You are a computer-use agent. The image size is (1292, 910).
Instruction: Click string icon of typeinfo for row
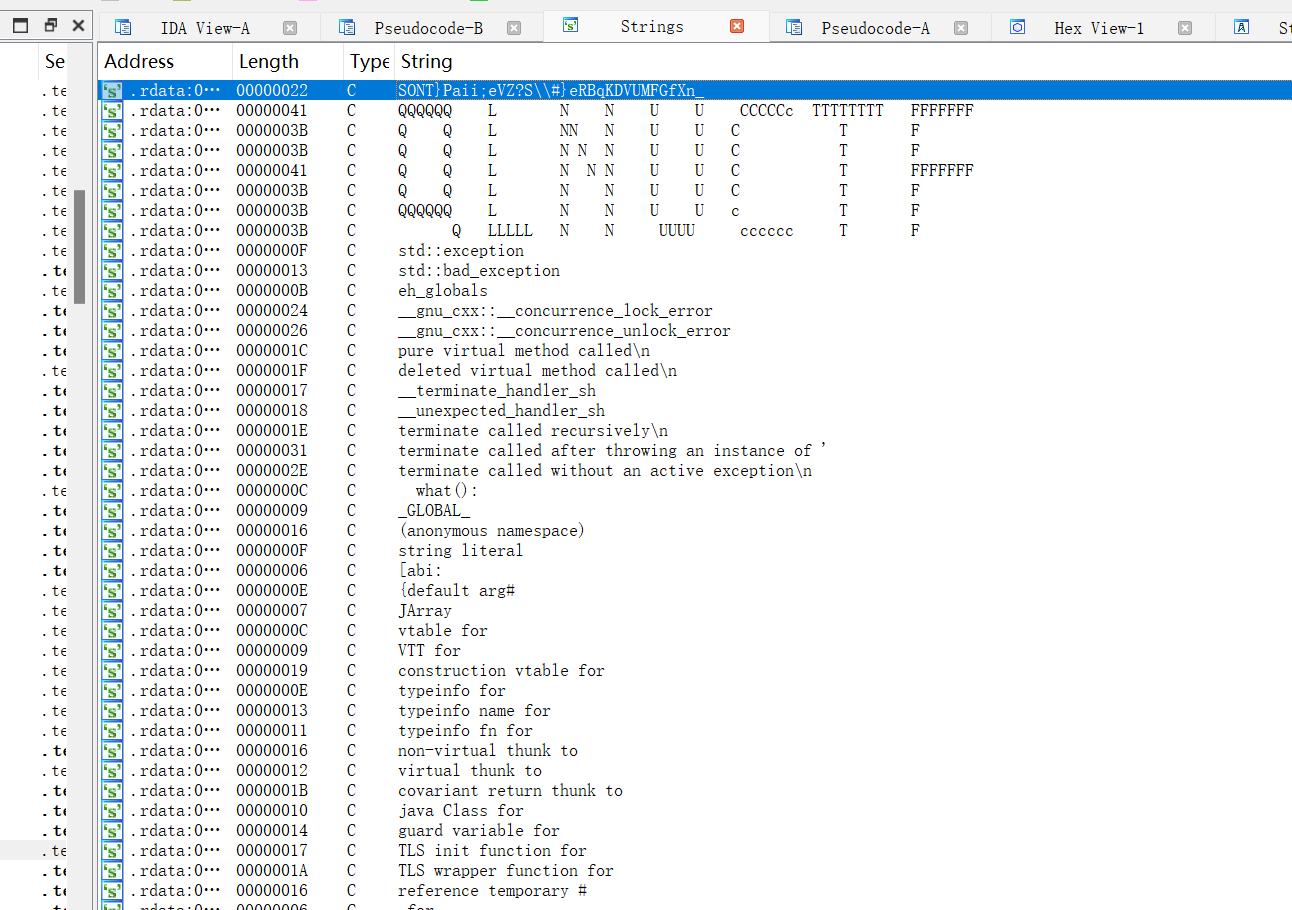pos(113,691)
